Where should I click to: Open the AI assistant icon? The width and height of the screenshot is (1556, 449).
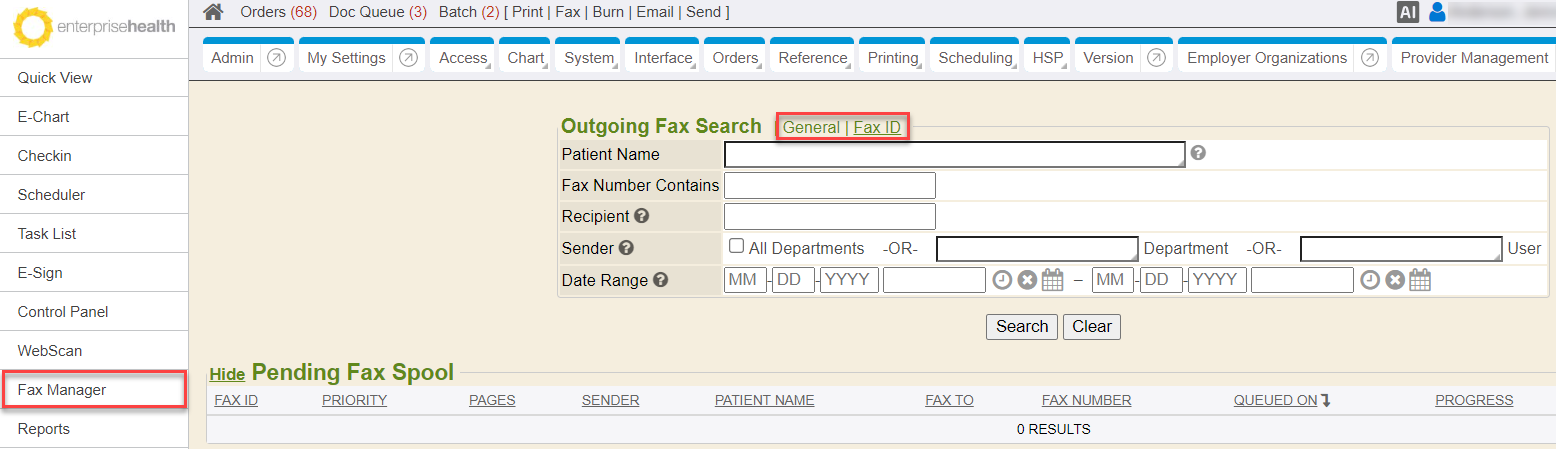coord(1408,12)
